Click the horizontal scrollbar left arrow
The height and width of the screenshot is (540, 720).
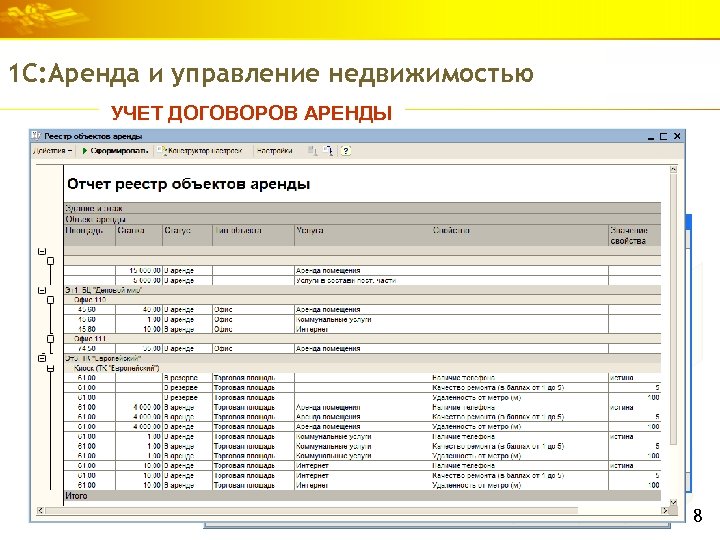click(40, 510)
